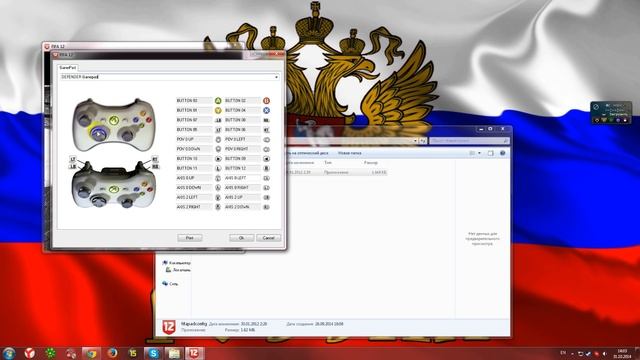The height and width of the screenshot is (360, 640).
Task: Click the stick icon beside AXIS 2 UP
Action: (x=266, y=197)
